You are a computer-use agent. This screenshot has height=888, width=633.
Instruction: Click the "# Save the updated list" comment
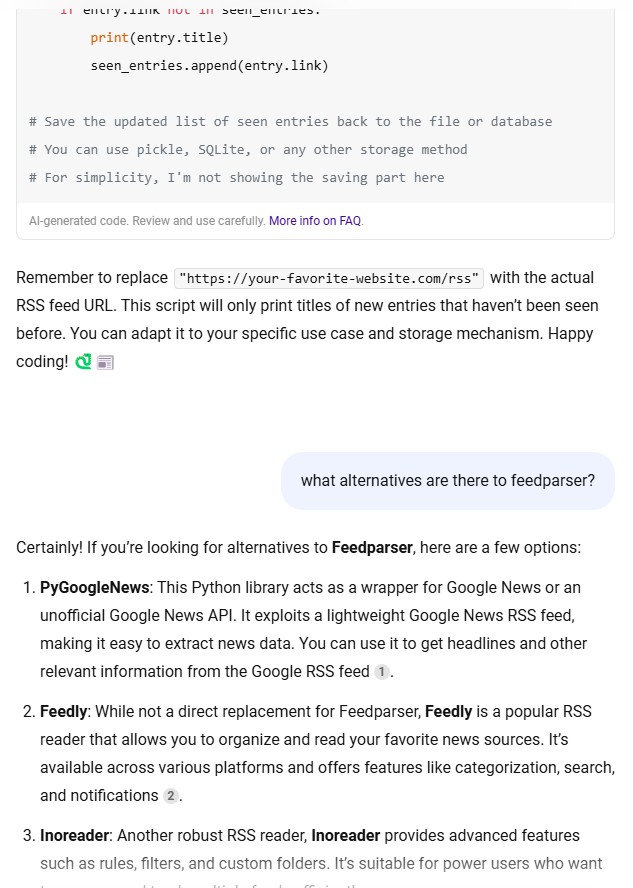click(x=290, y=122)
